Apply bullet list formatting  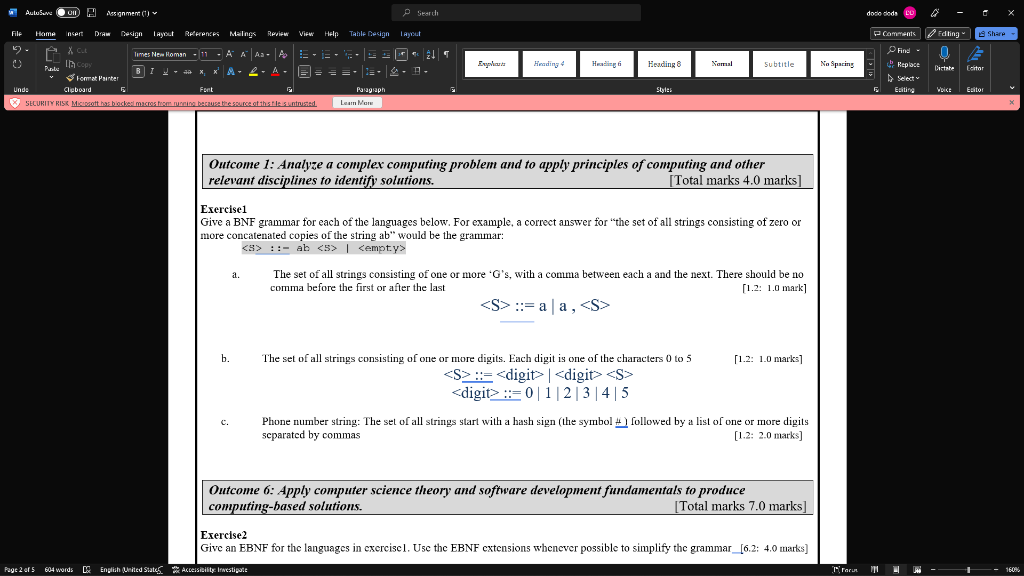tap(302, 54)
